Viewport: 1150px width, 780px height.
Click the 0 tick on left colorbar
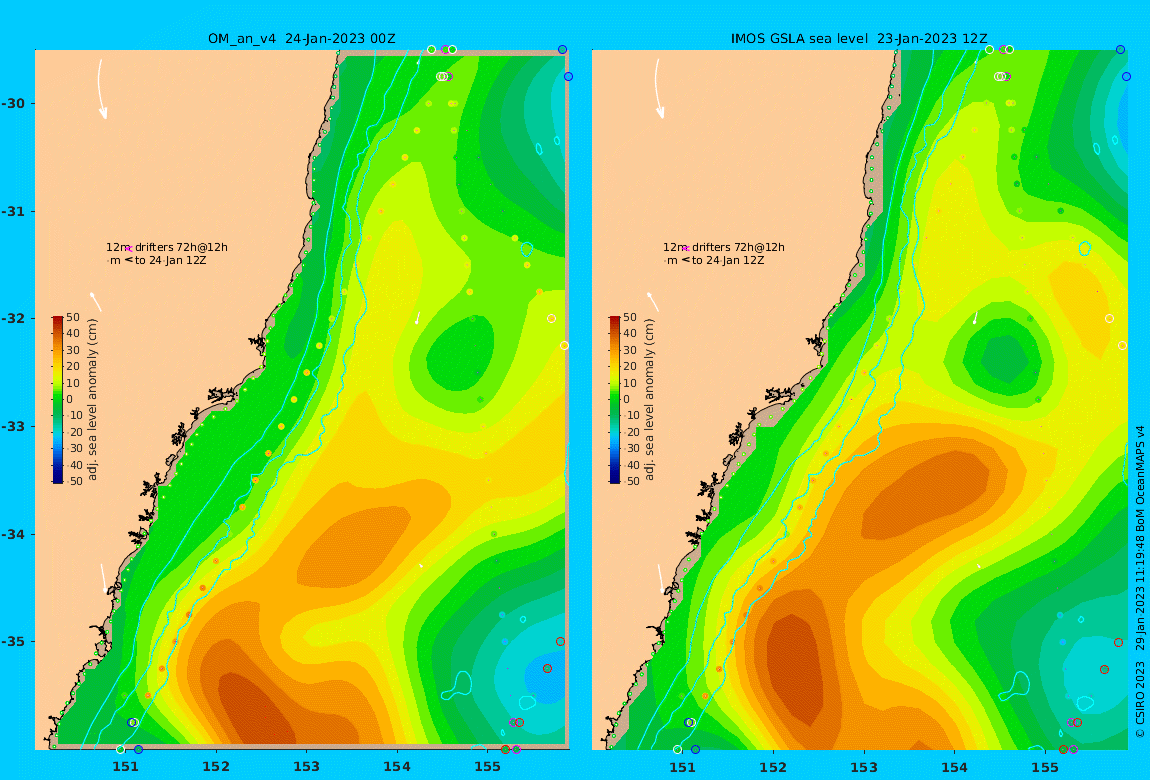(70, 400)
